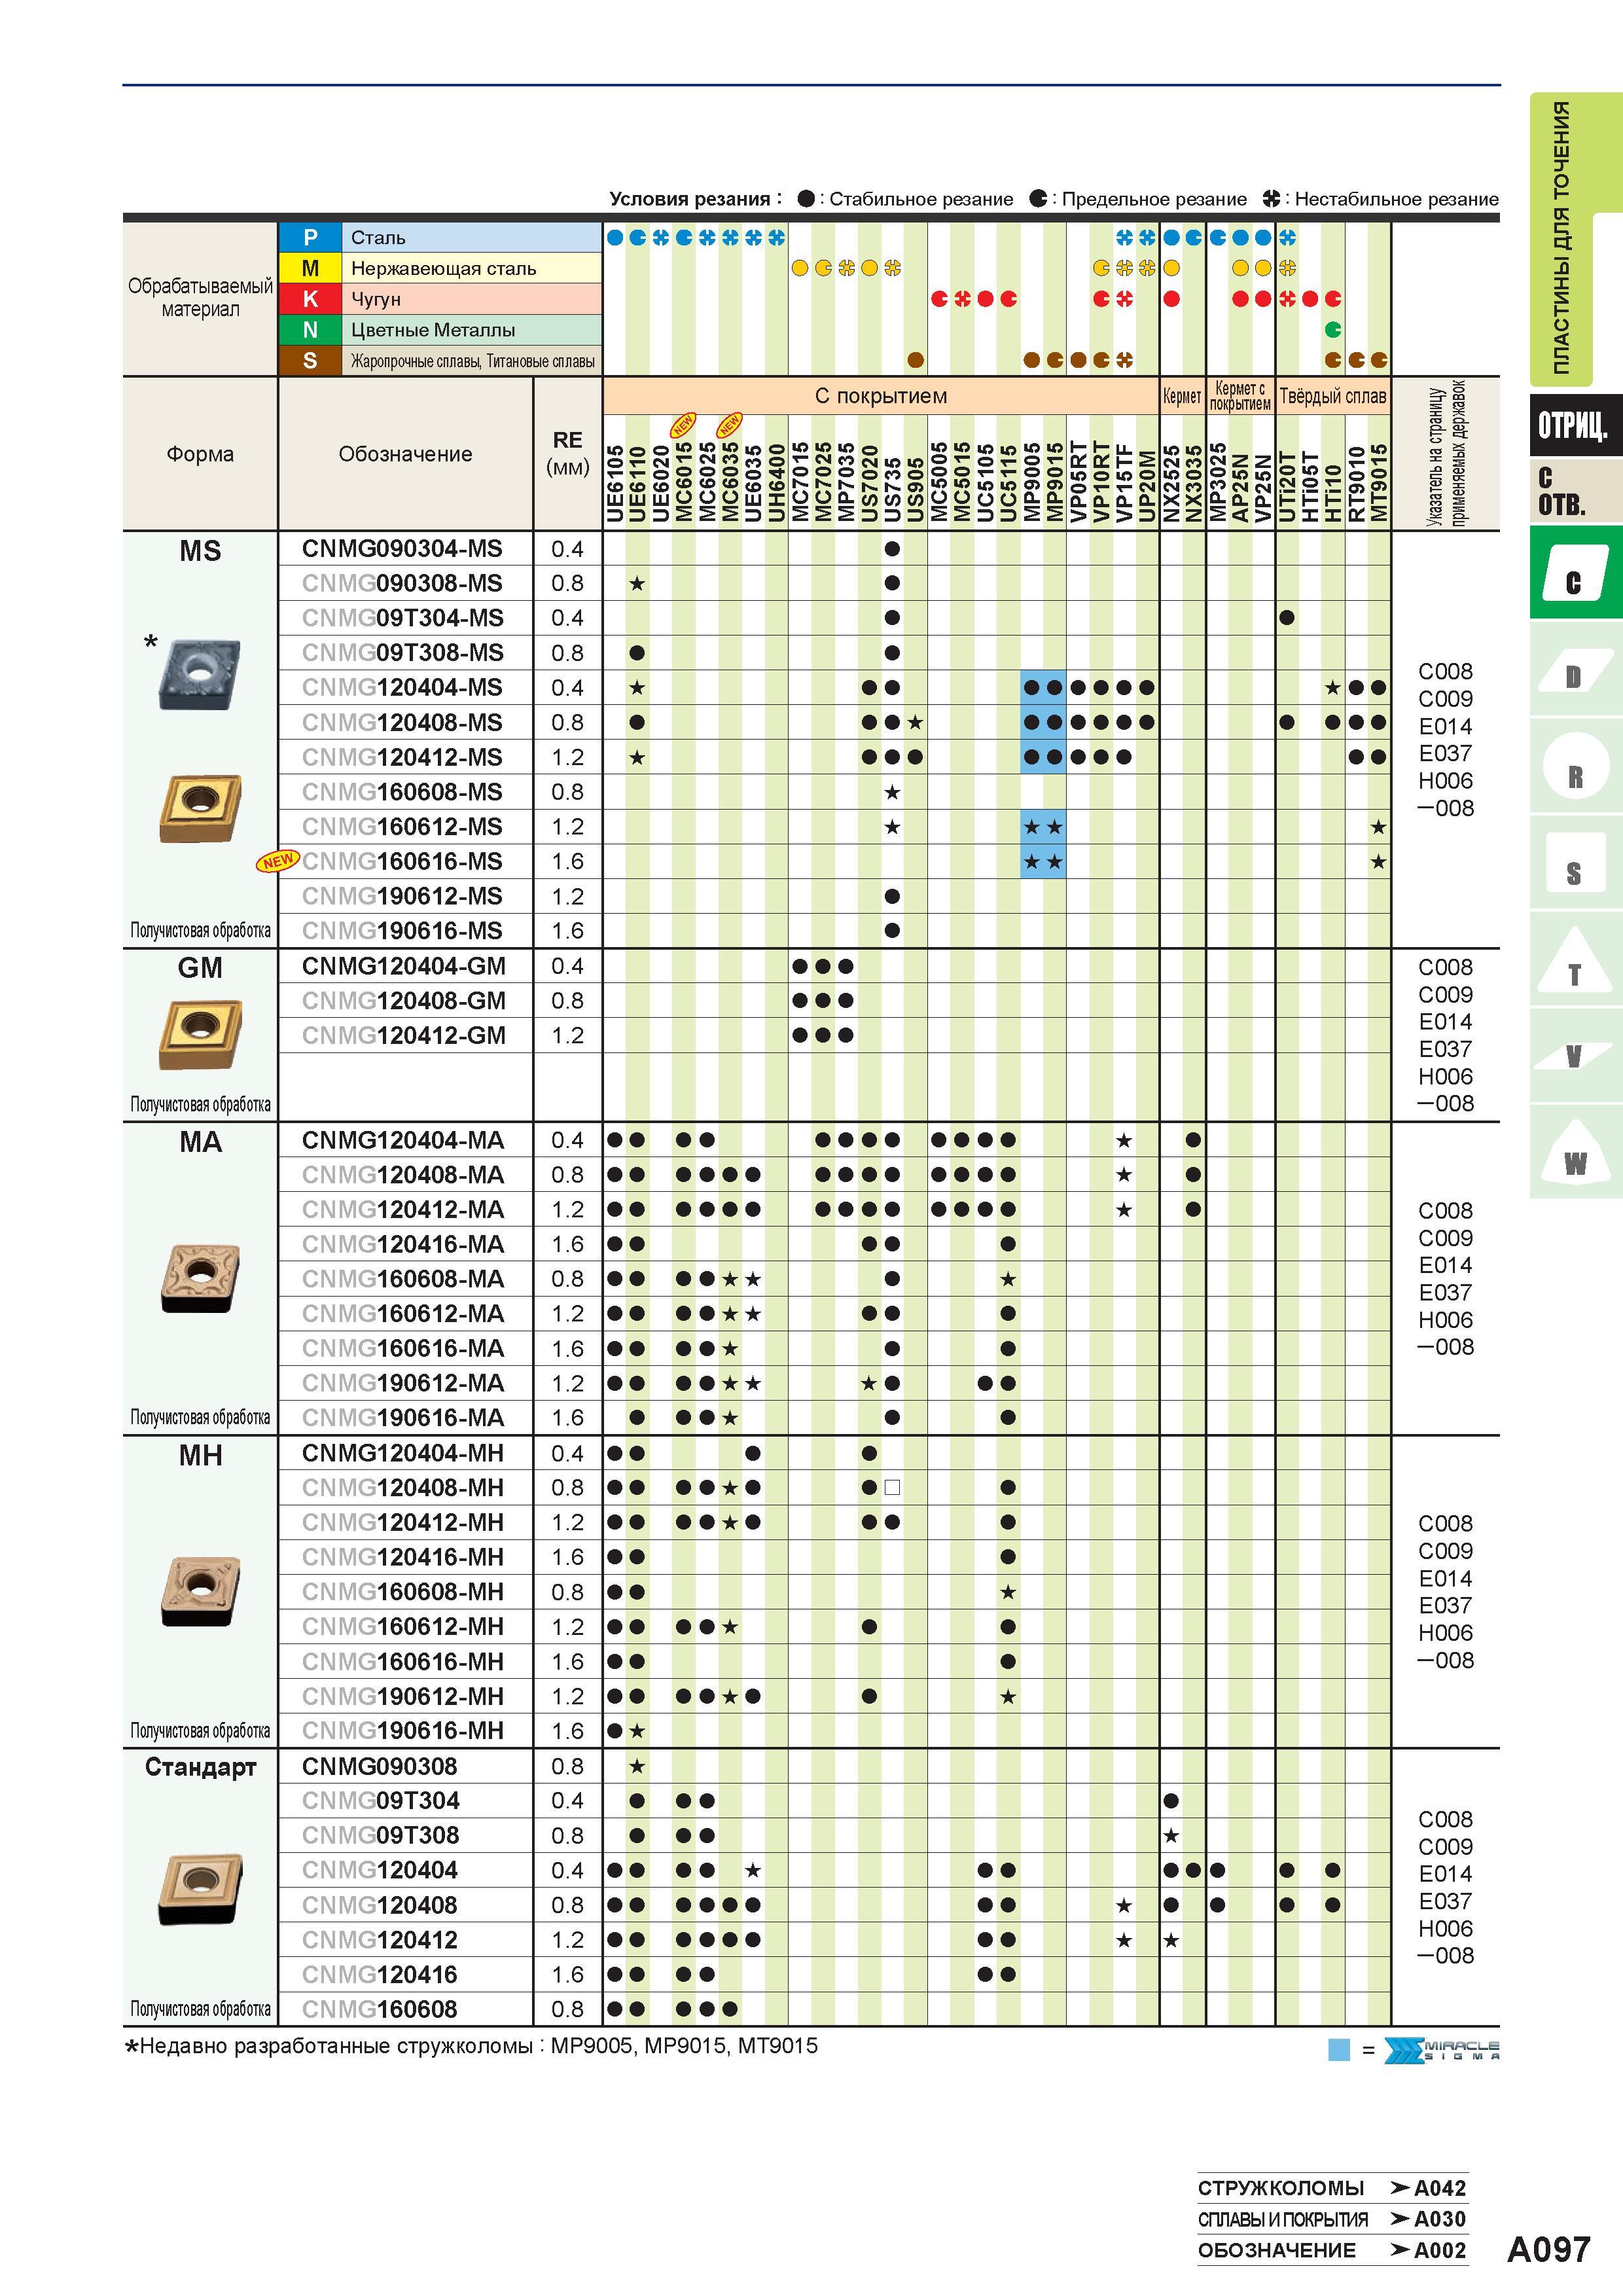This screenshot has width=1623, height=2296.
Task: Select the row CNMG160616-MS
Action: point(835,861)
